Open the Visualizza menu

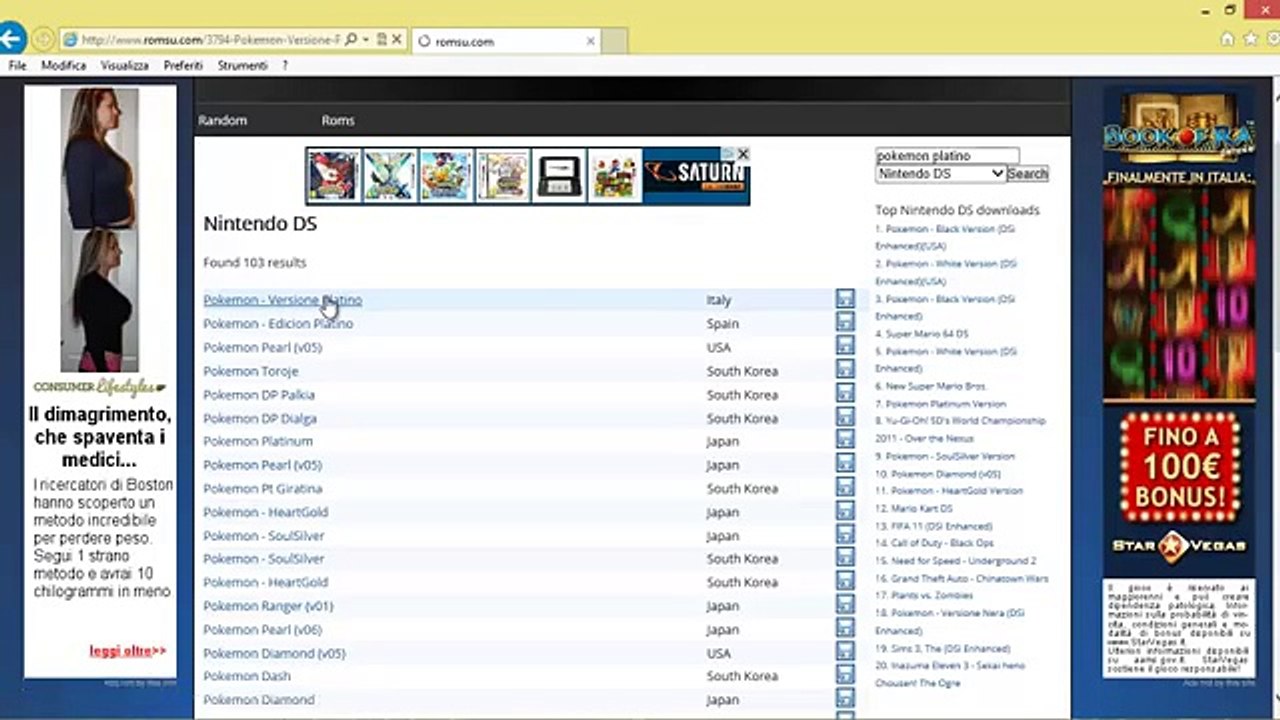[124, 65]
